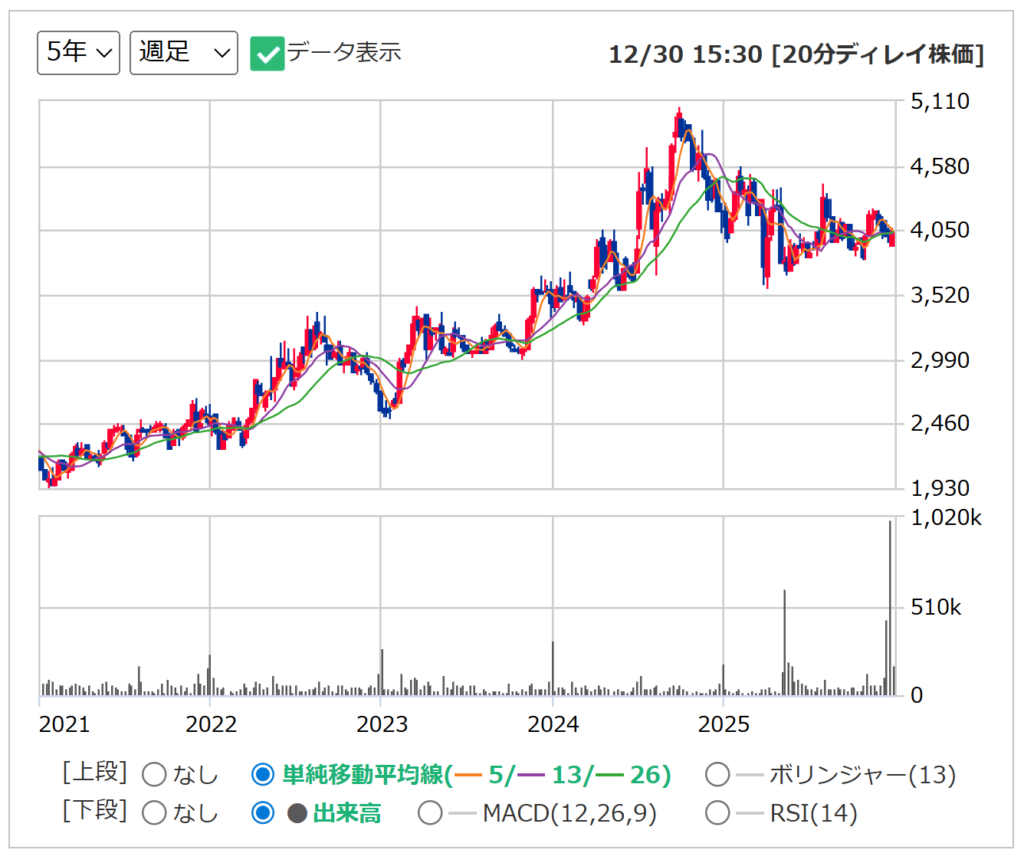
Task: Open the 週足 interval dropdown
Action: (x=183, y=53)
